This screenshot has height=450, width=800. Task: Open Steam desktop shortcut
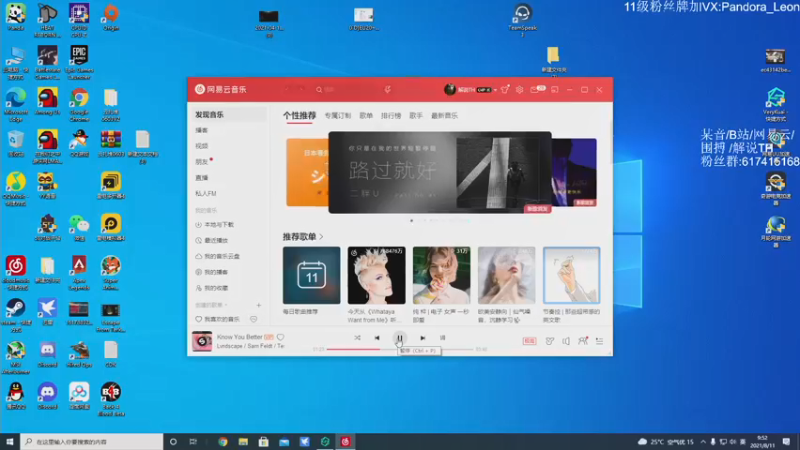click(x=16, y=312)
